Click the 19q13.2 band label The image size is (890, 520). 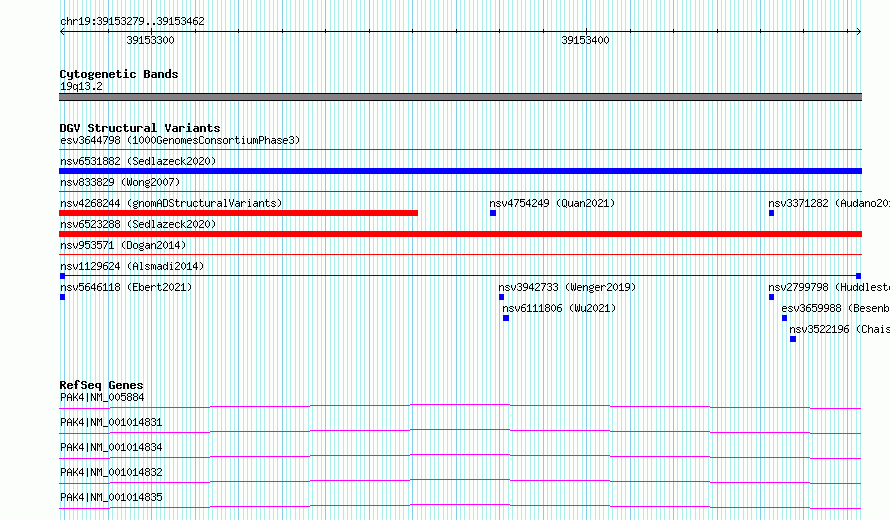[81, 86]
